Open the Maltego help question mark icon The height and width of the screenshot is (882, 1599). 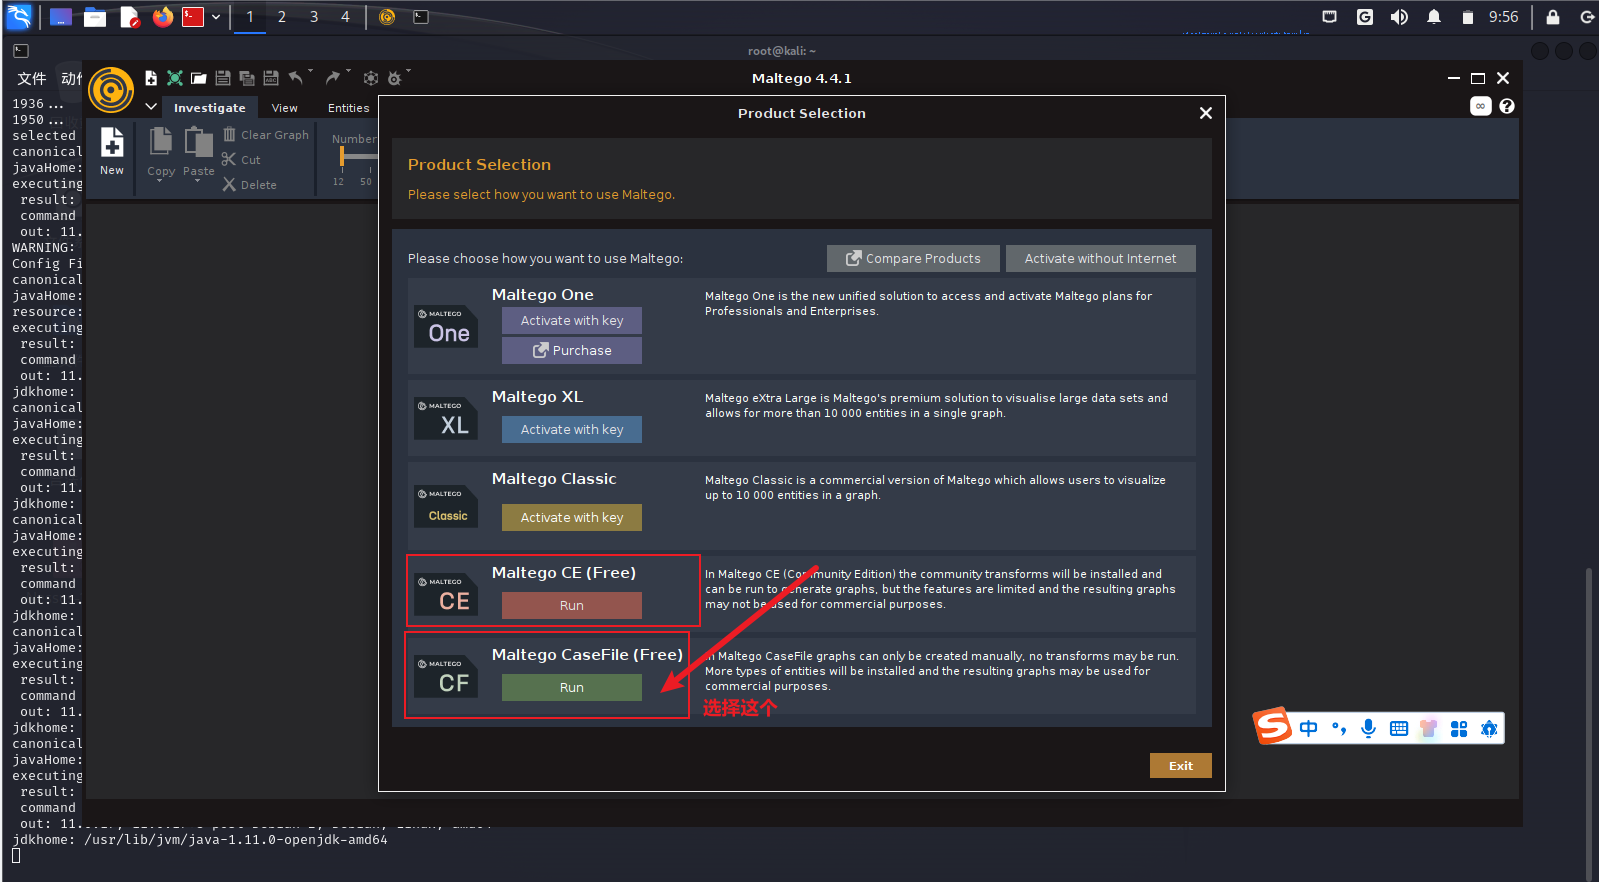point(1507,106)
